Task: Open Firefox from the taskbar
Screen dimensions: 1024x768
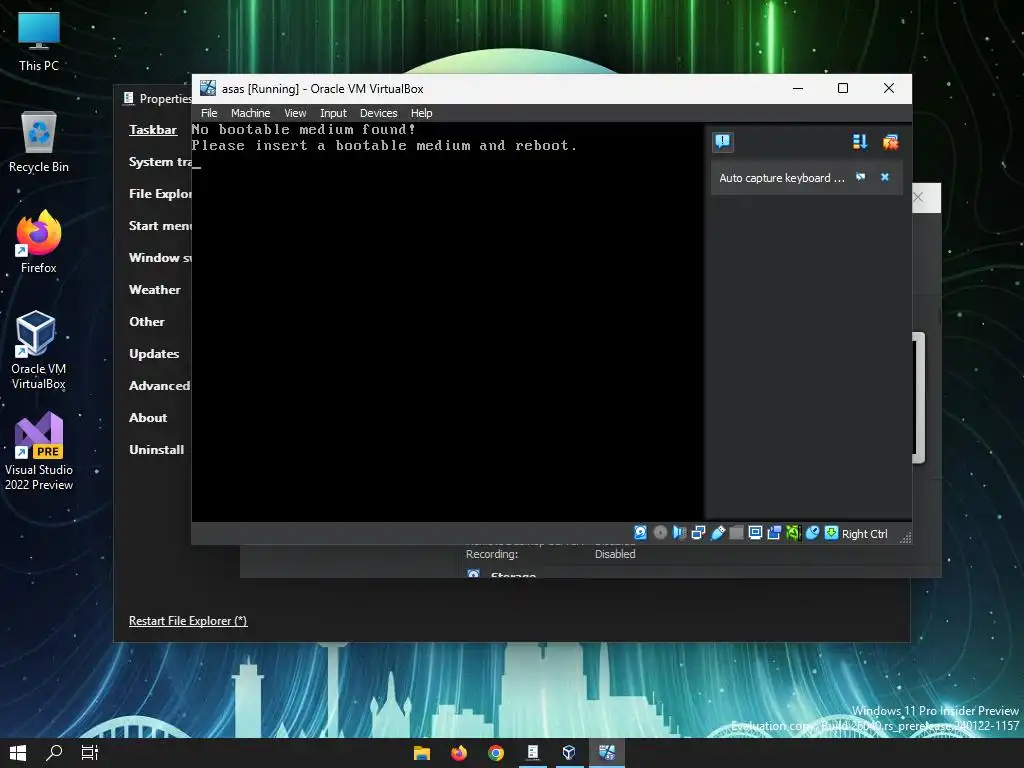Action: tap(459, 753)
